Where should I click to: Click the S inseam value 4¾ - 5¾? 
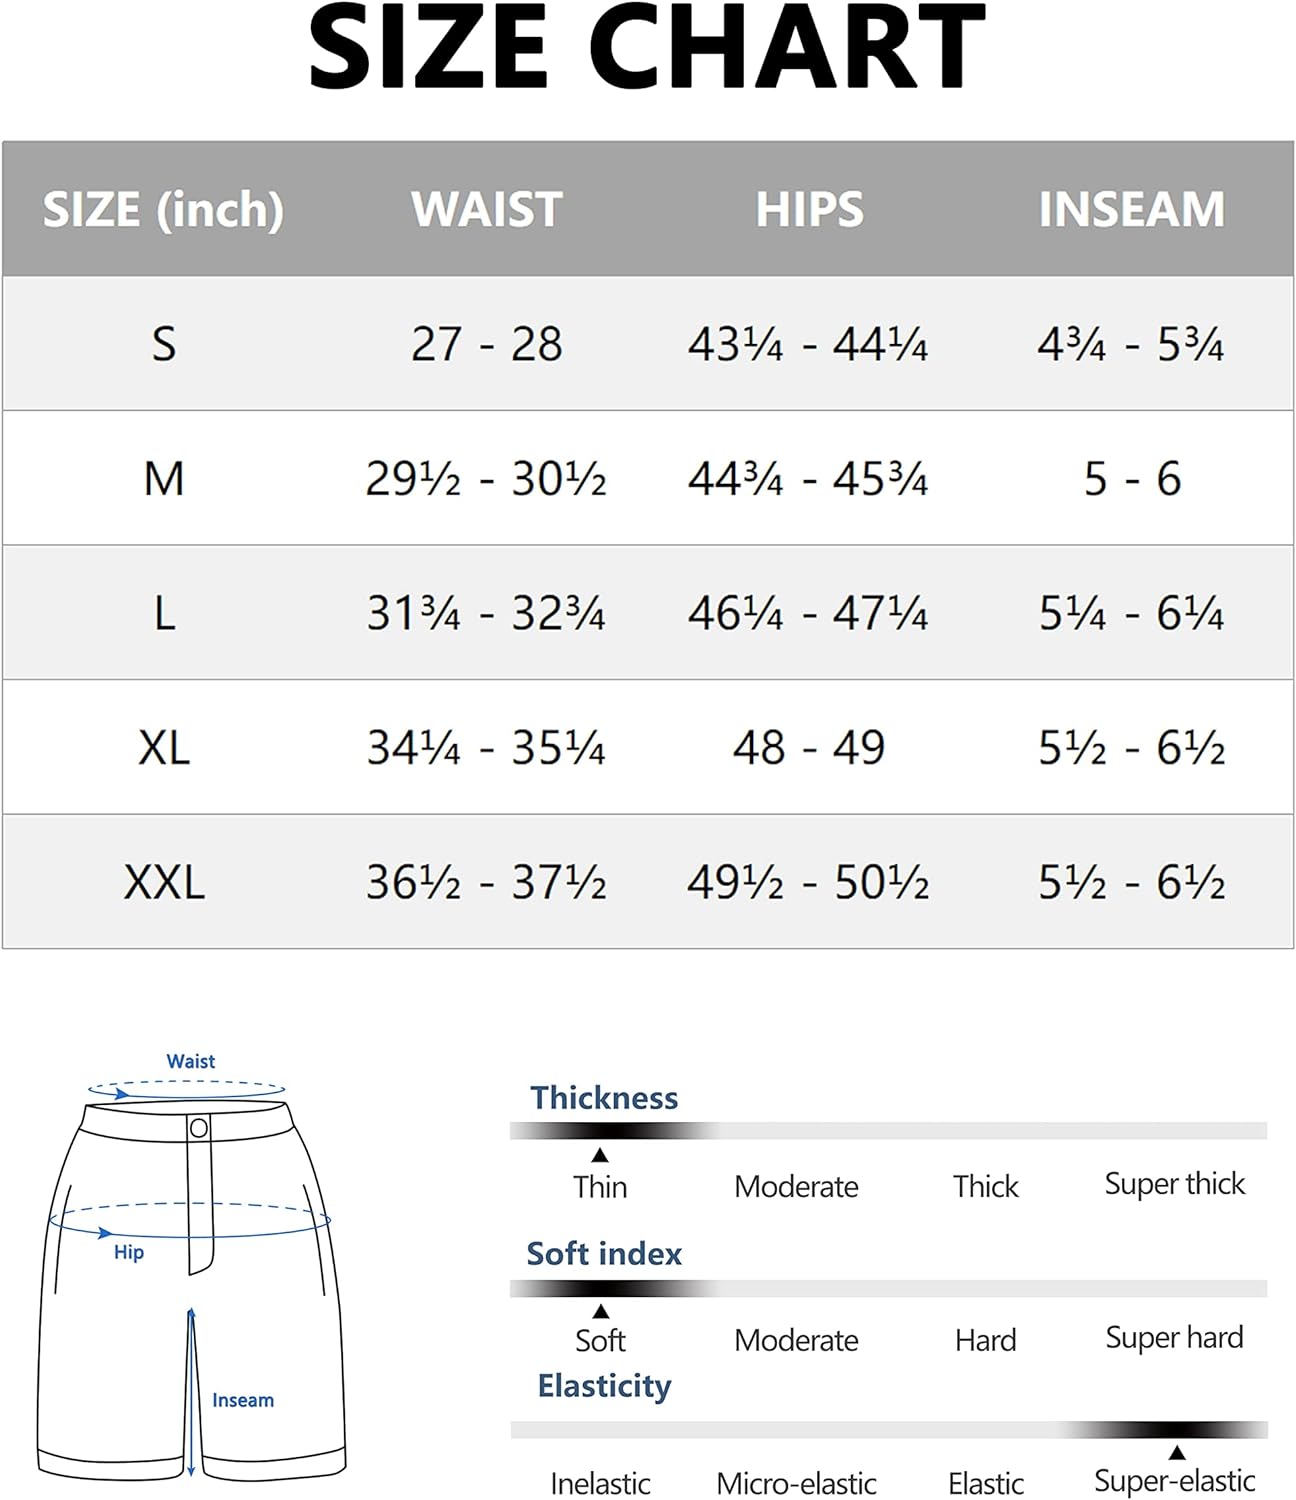(1131, 345)
